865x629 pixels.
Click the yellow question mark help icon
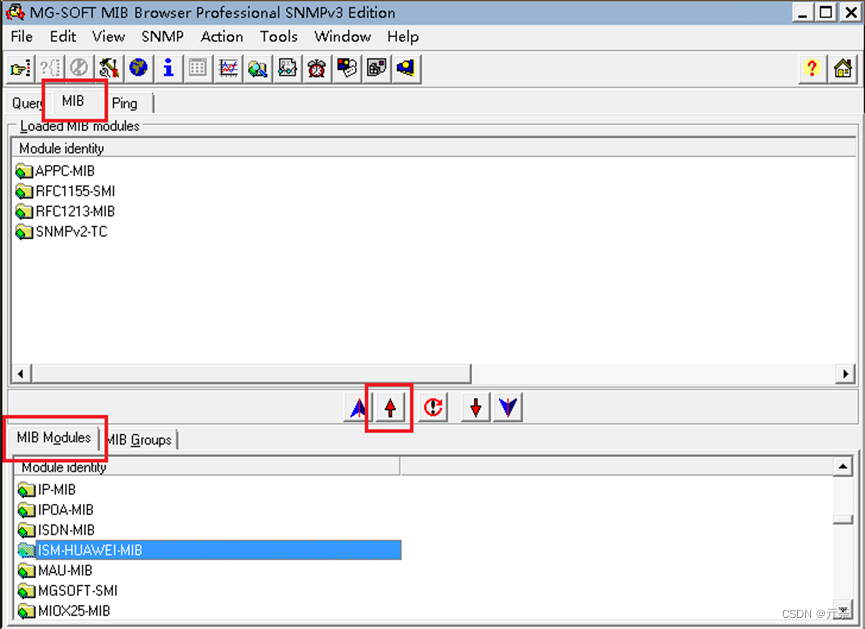point(812,68)
